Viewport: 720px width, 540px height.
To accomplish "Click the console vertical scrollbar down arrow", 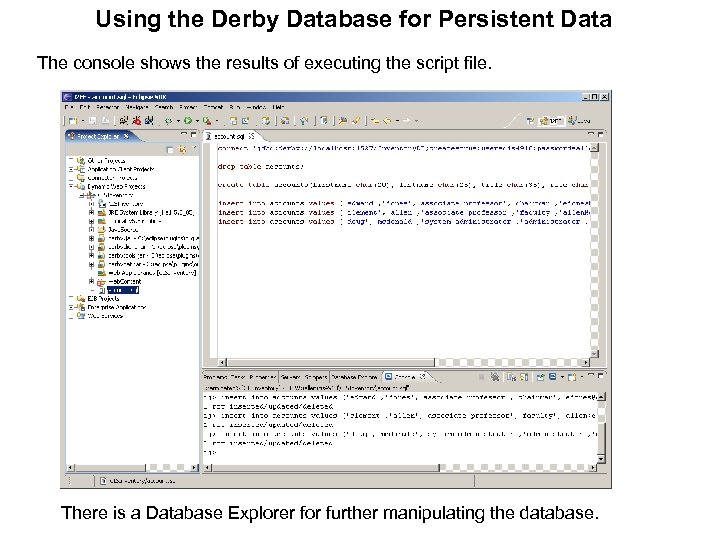I will [601, 459].
